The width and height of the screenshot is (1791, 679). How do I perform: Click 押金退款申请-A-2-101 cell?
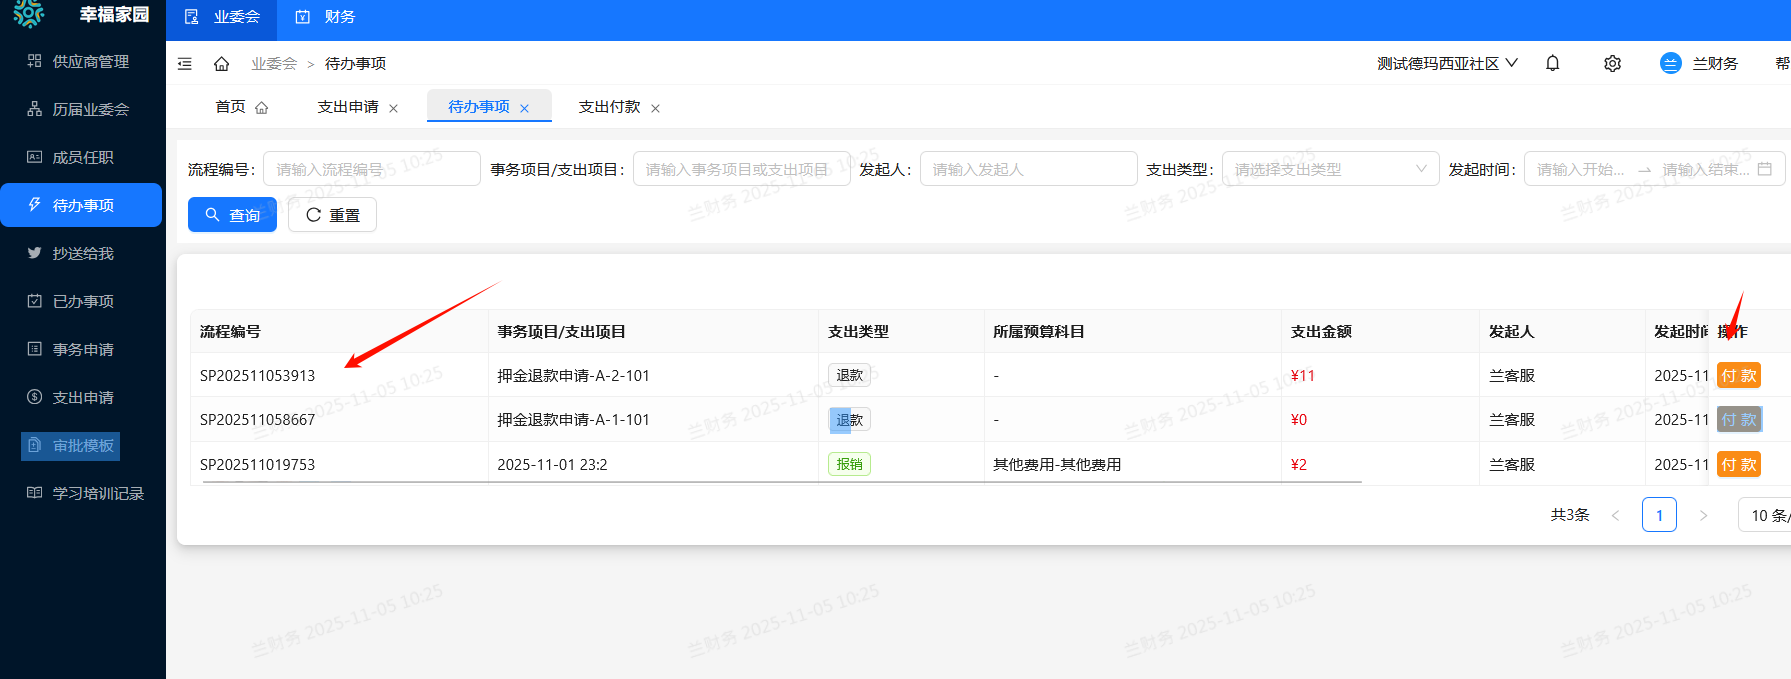pos(573,376)
